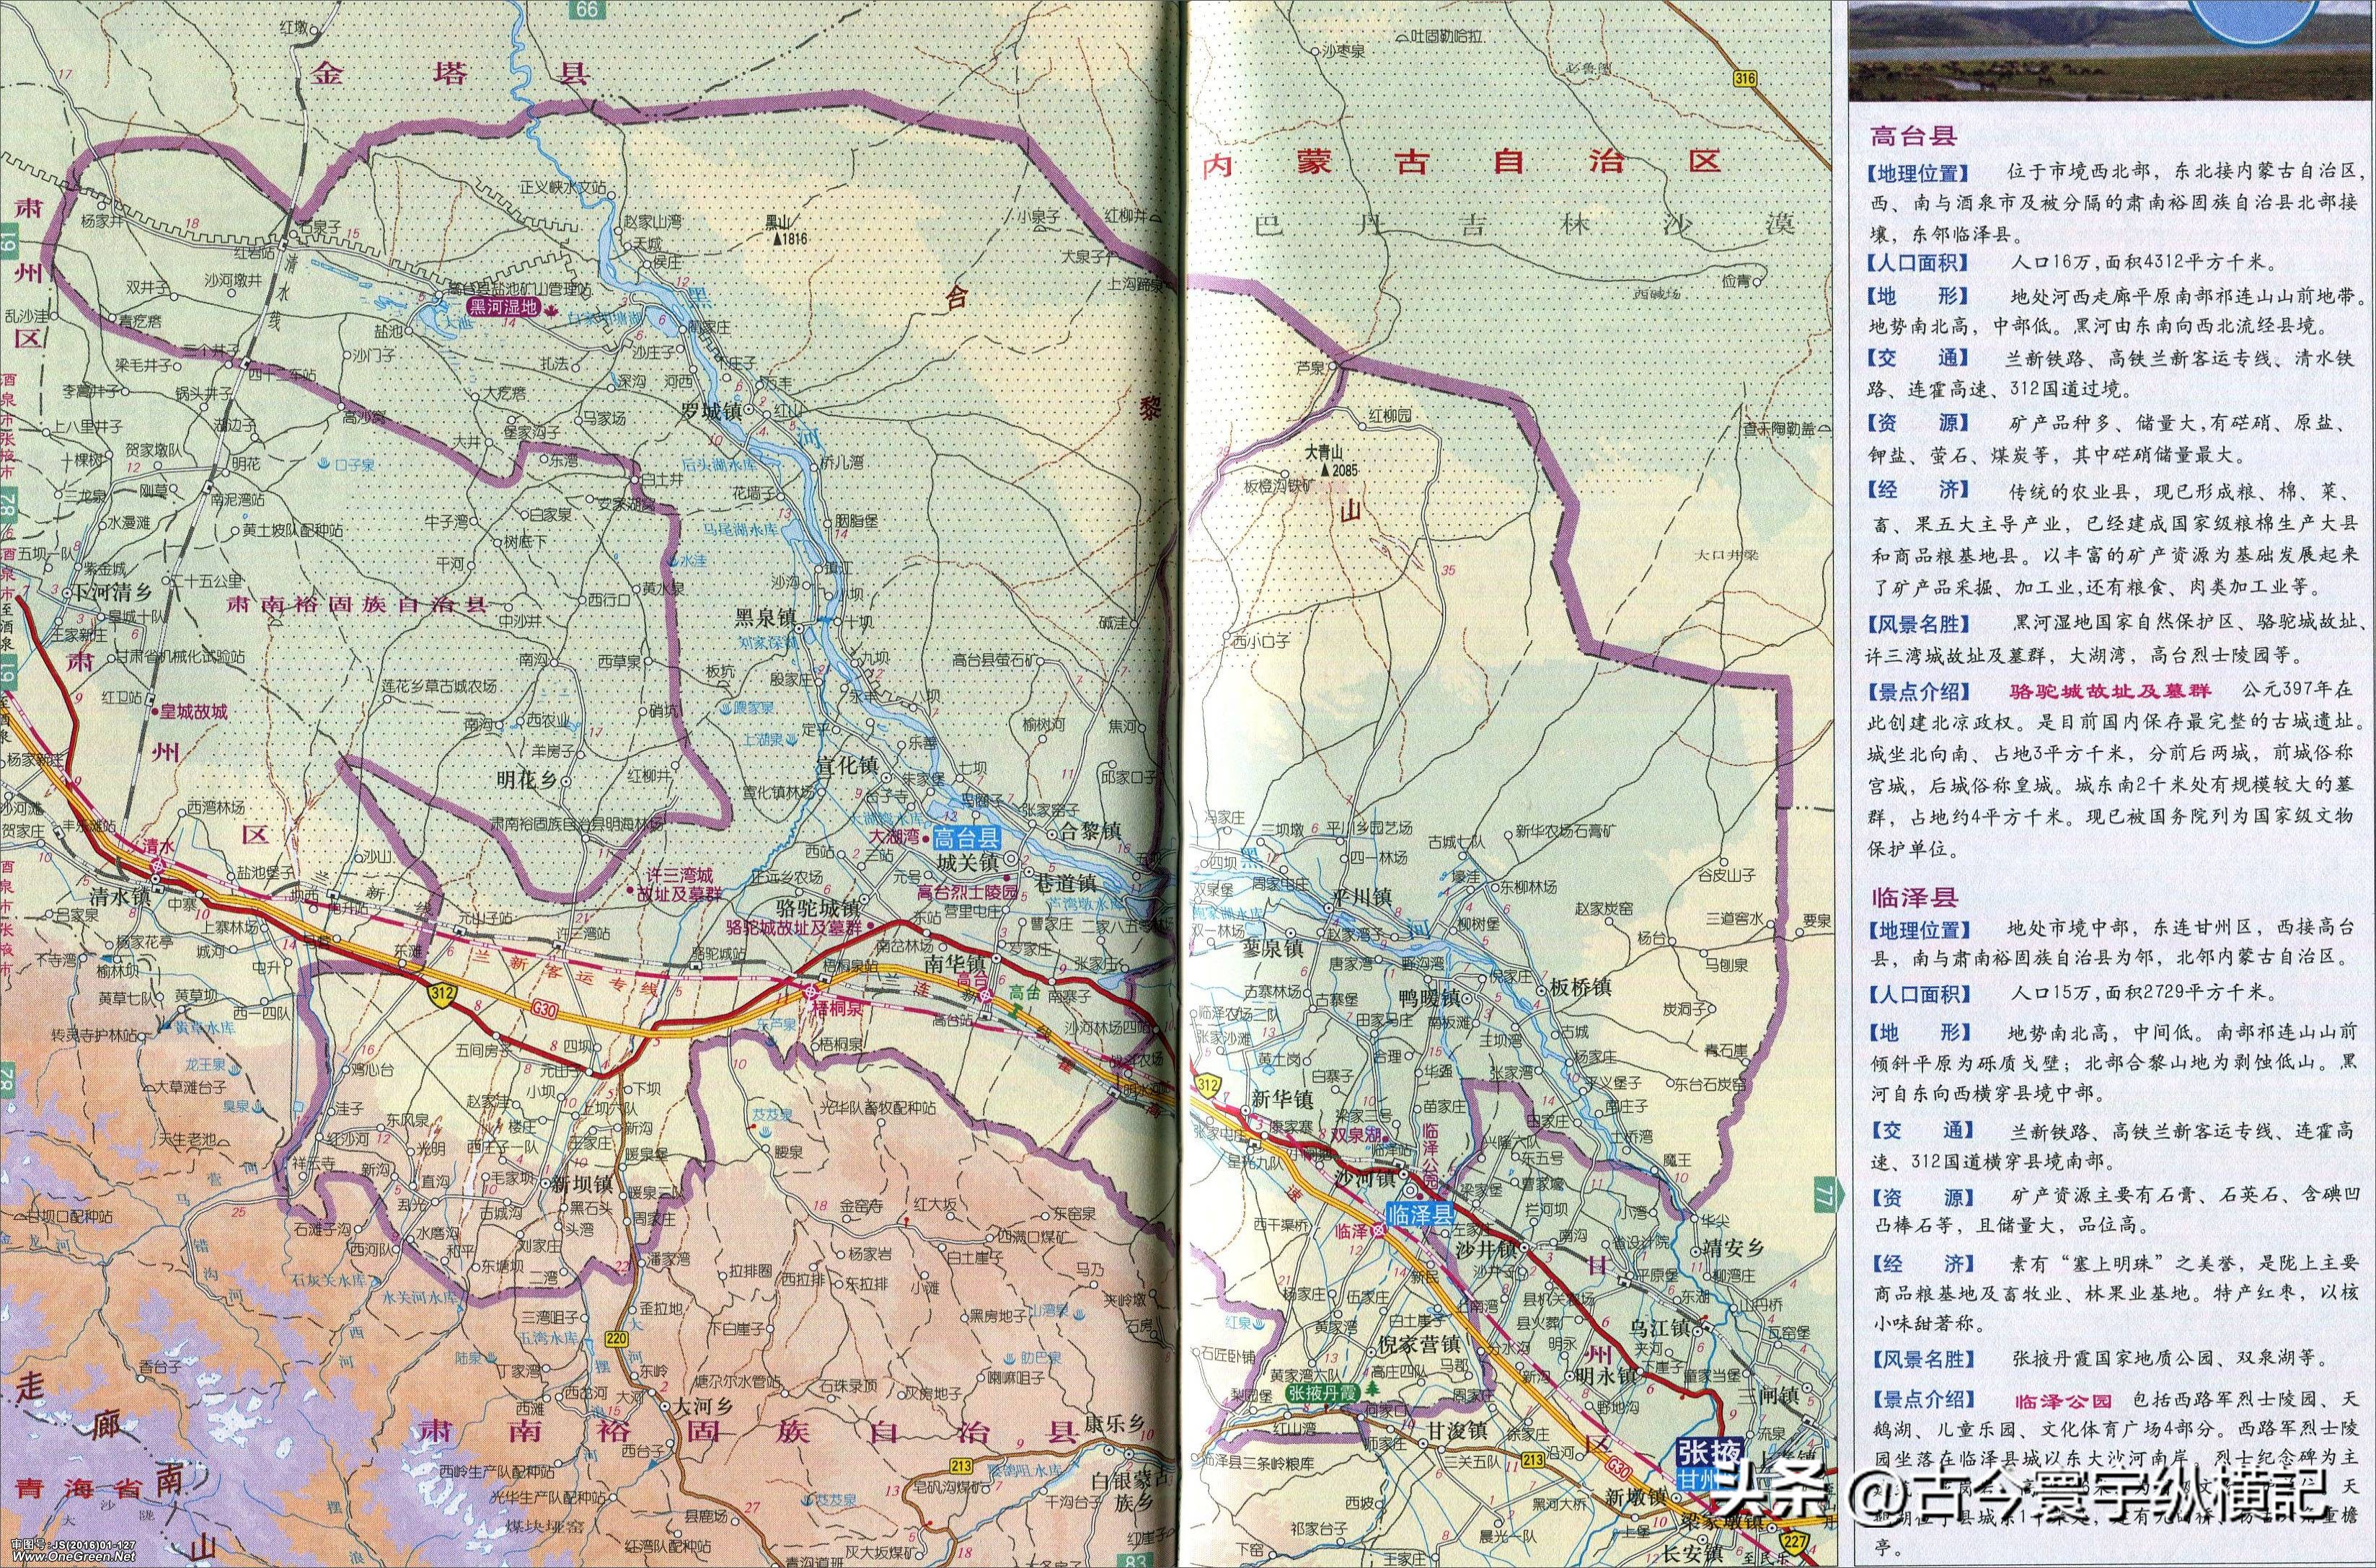Click the green 张掖丹霞 scenic label icon
The width and height of the screenshot is (2376, 1568).
point(1325,1393)
